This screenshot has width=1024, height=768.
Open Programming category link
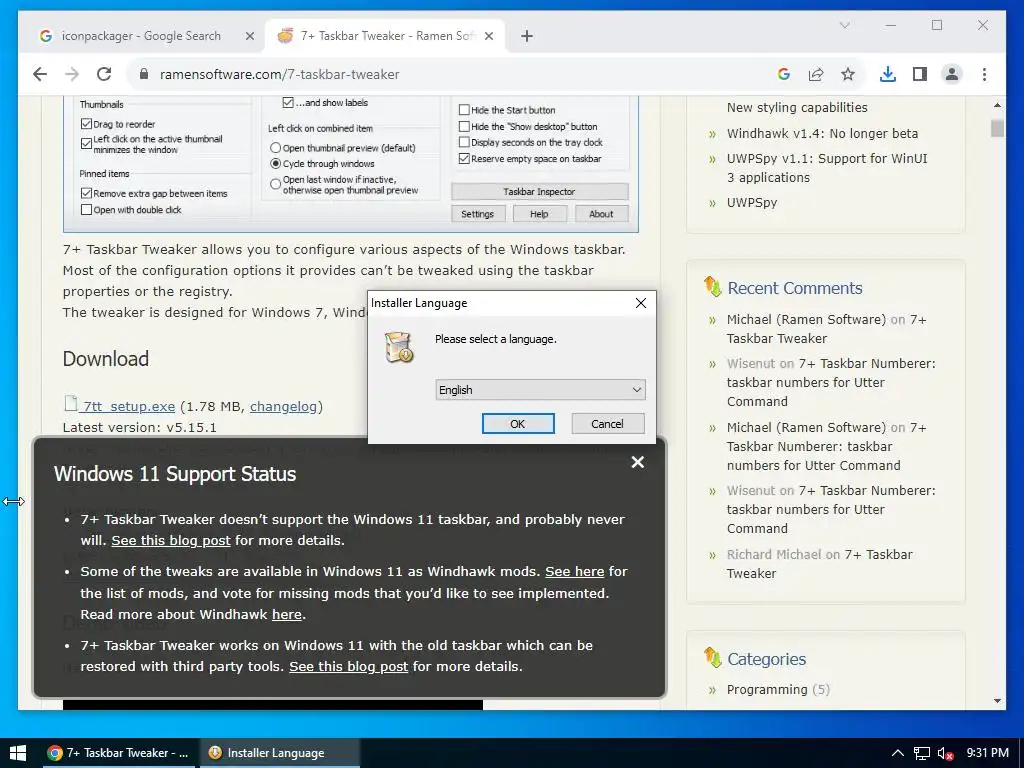click(x=767, y=690)
